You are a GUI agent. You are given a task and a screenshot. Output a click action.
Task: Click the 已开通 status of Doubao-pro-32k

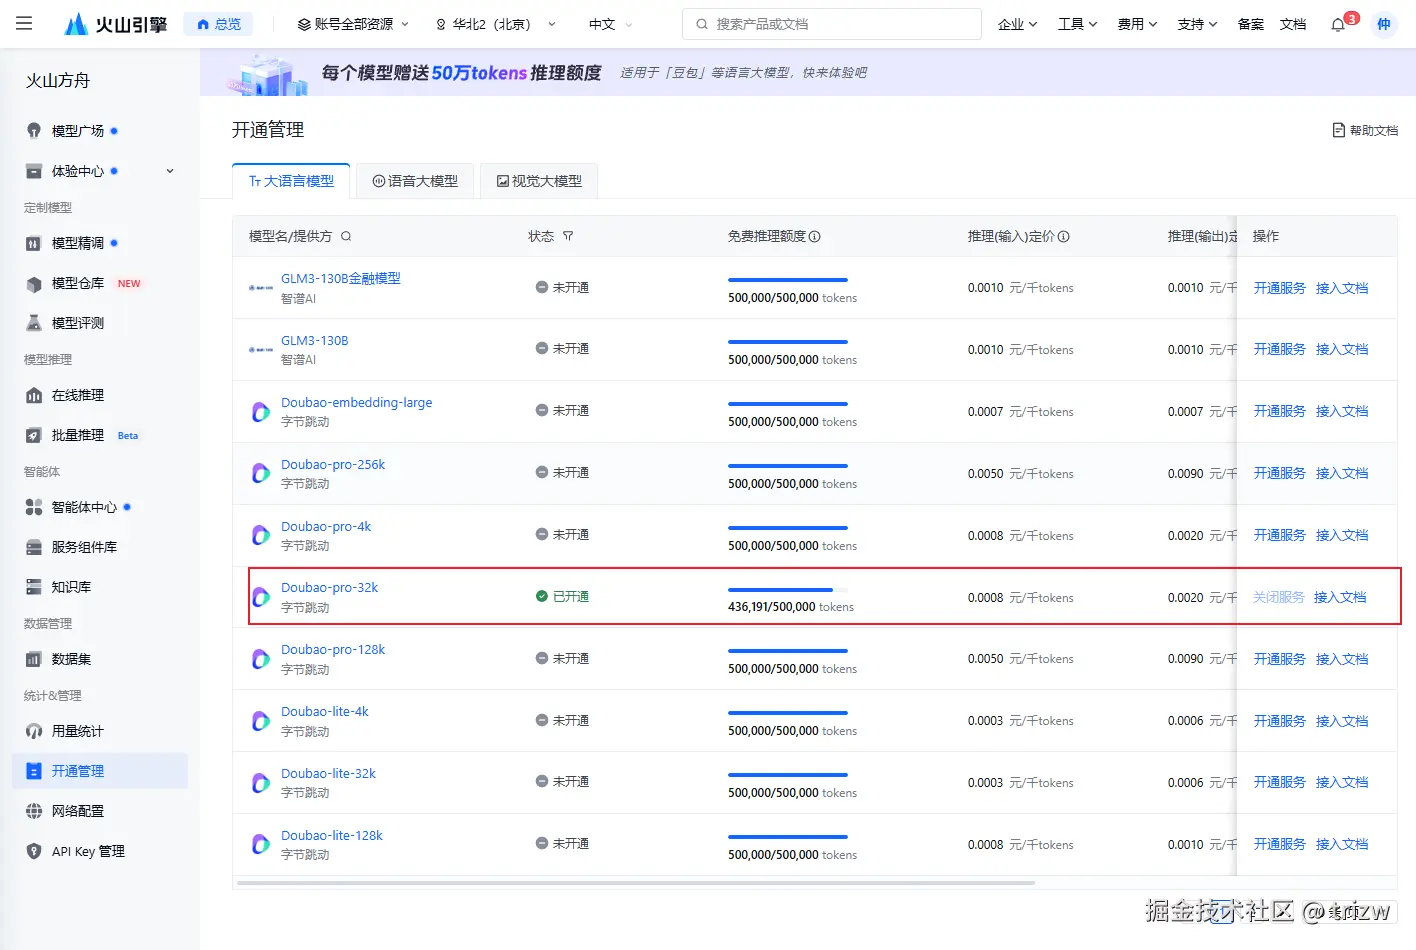[x=563, y=597]
